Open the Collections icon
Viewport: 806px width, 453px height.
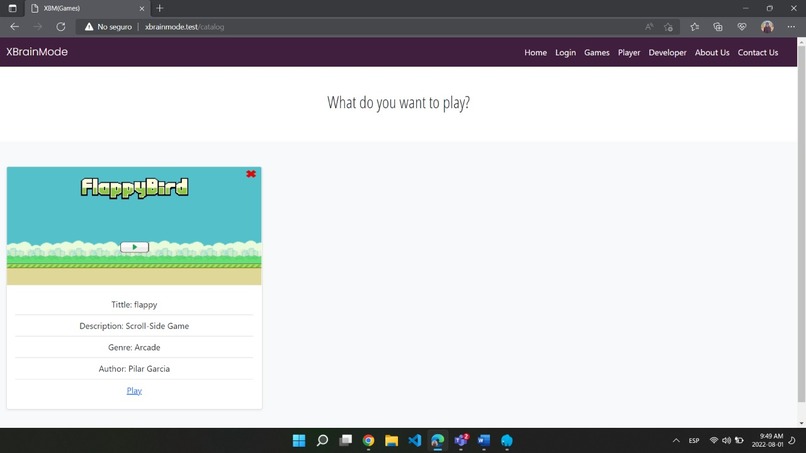pos(718,27)
